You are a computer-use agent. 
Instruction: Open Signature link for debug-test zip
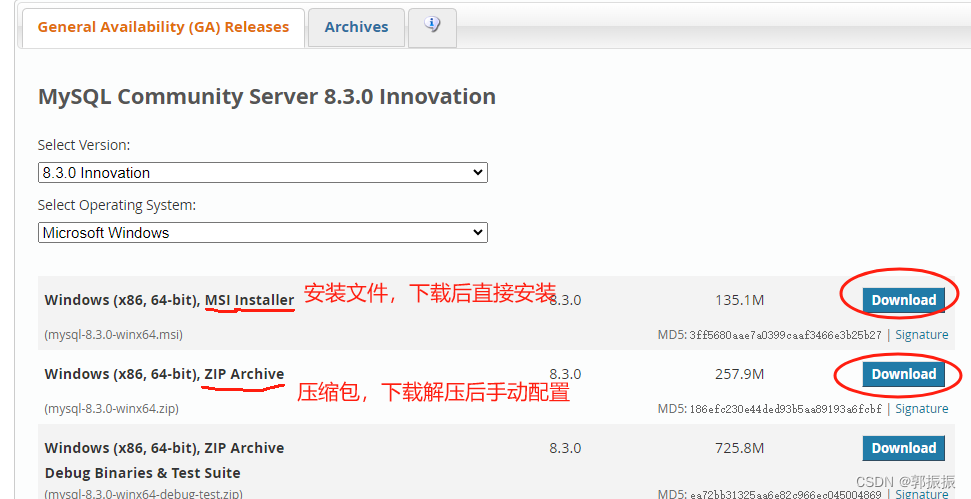click(921, 493)
